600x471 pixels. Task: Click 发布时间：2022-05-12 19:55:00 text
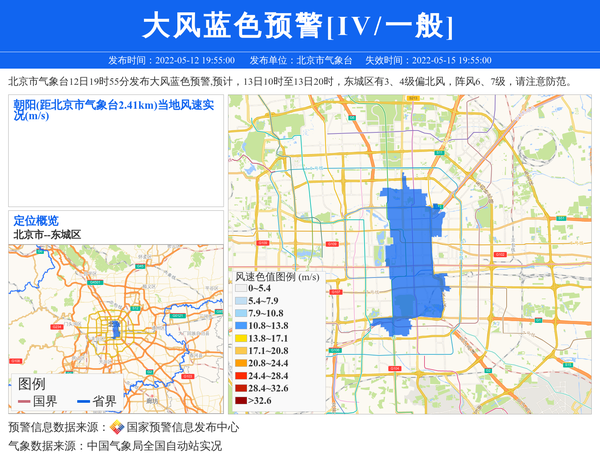(171, 60)
